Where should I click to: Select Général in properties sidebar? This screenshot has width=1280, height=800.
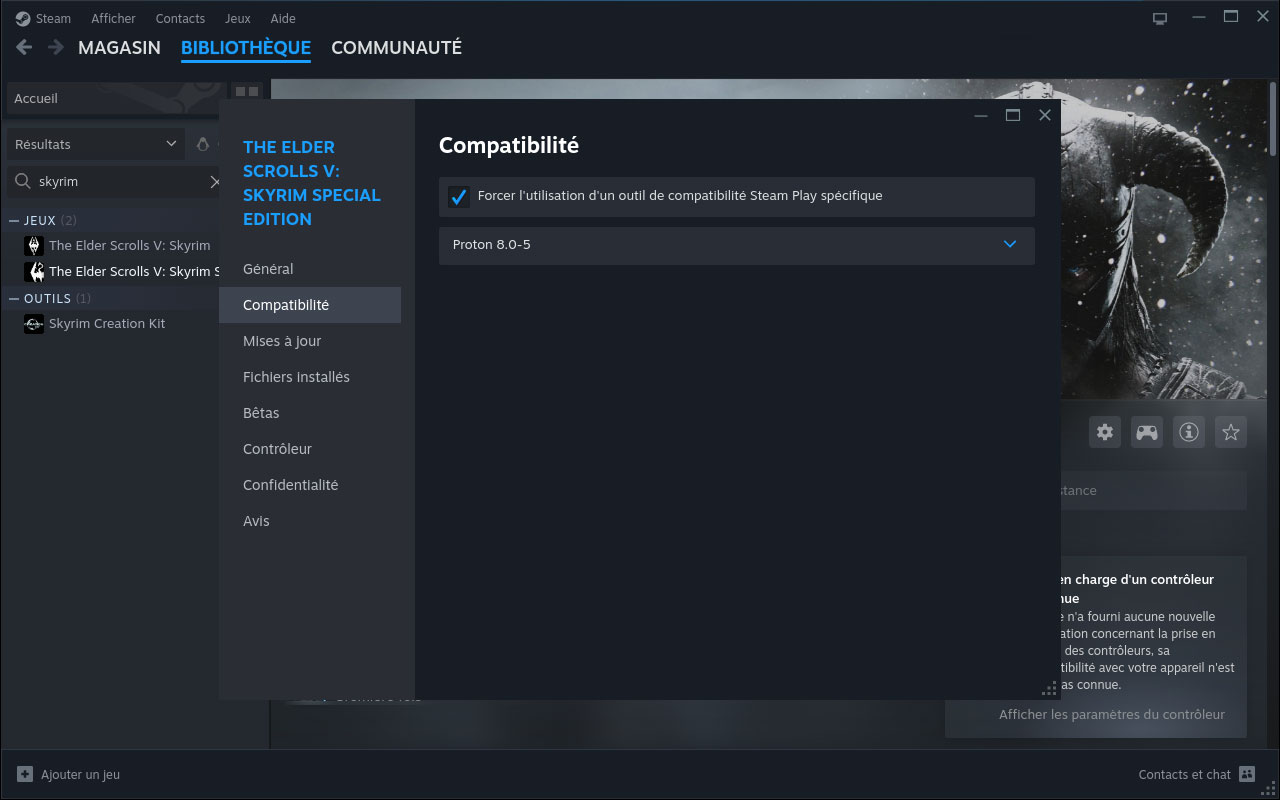coord(310,269)
